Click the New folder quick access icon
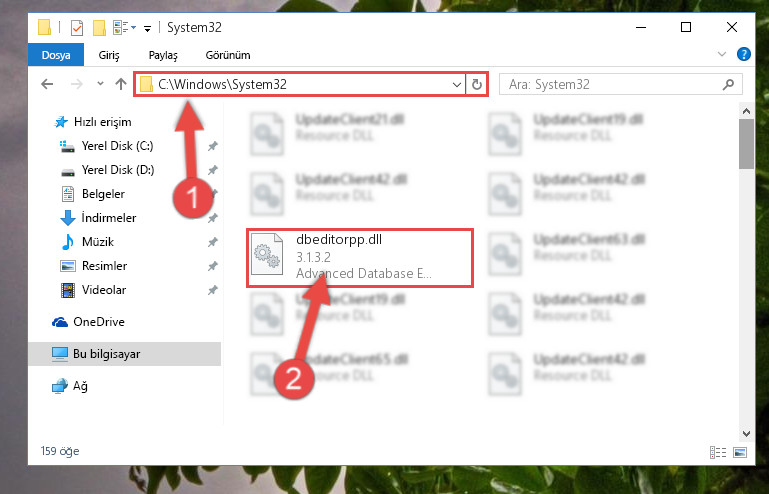The image size is (769, 494). (99, 27)
